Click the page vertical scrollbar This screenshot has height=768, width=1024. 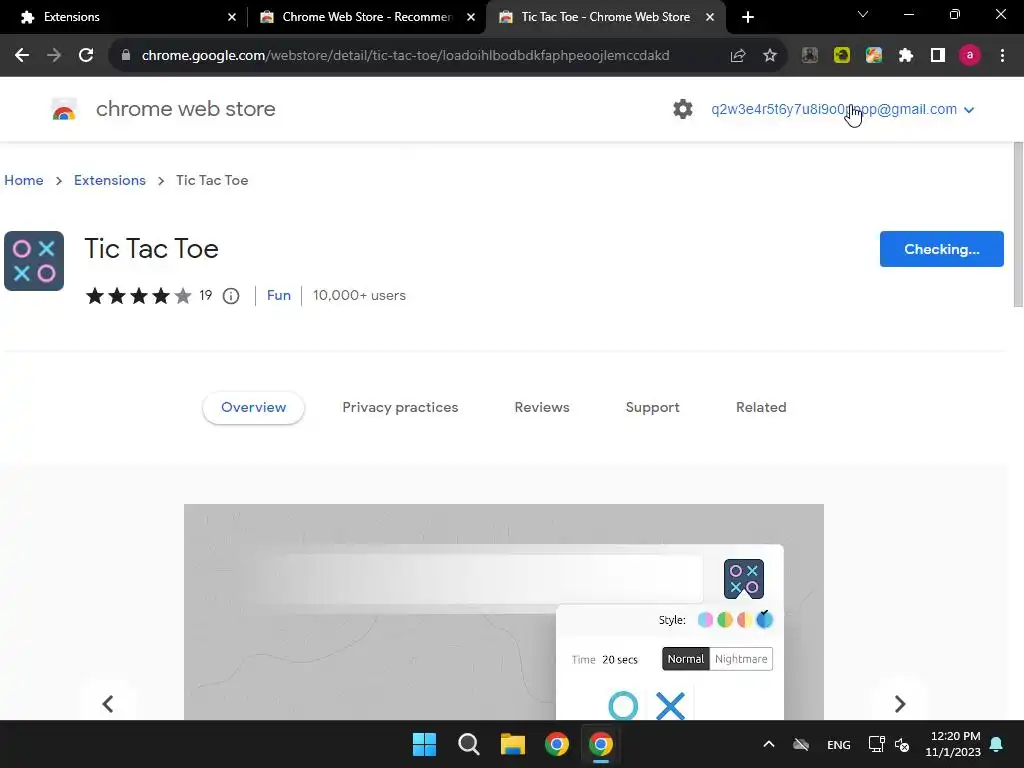click(x=1018, y=225)
